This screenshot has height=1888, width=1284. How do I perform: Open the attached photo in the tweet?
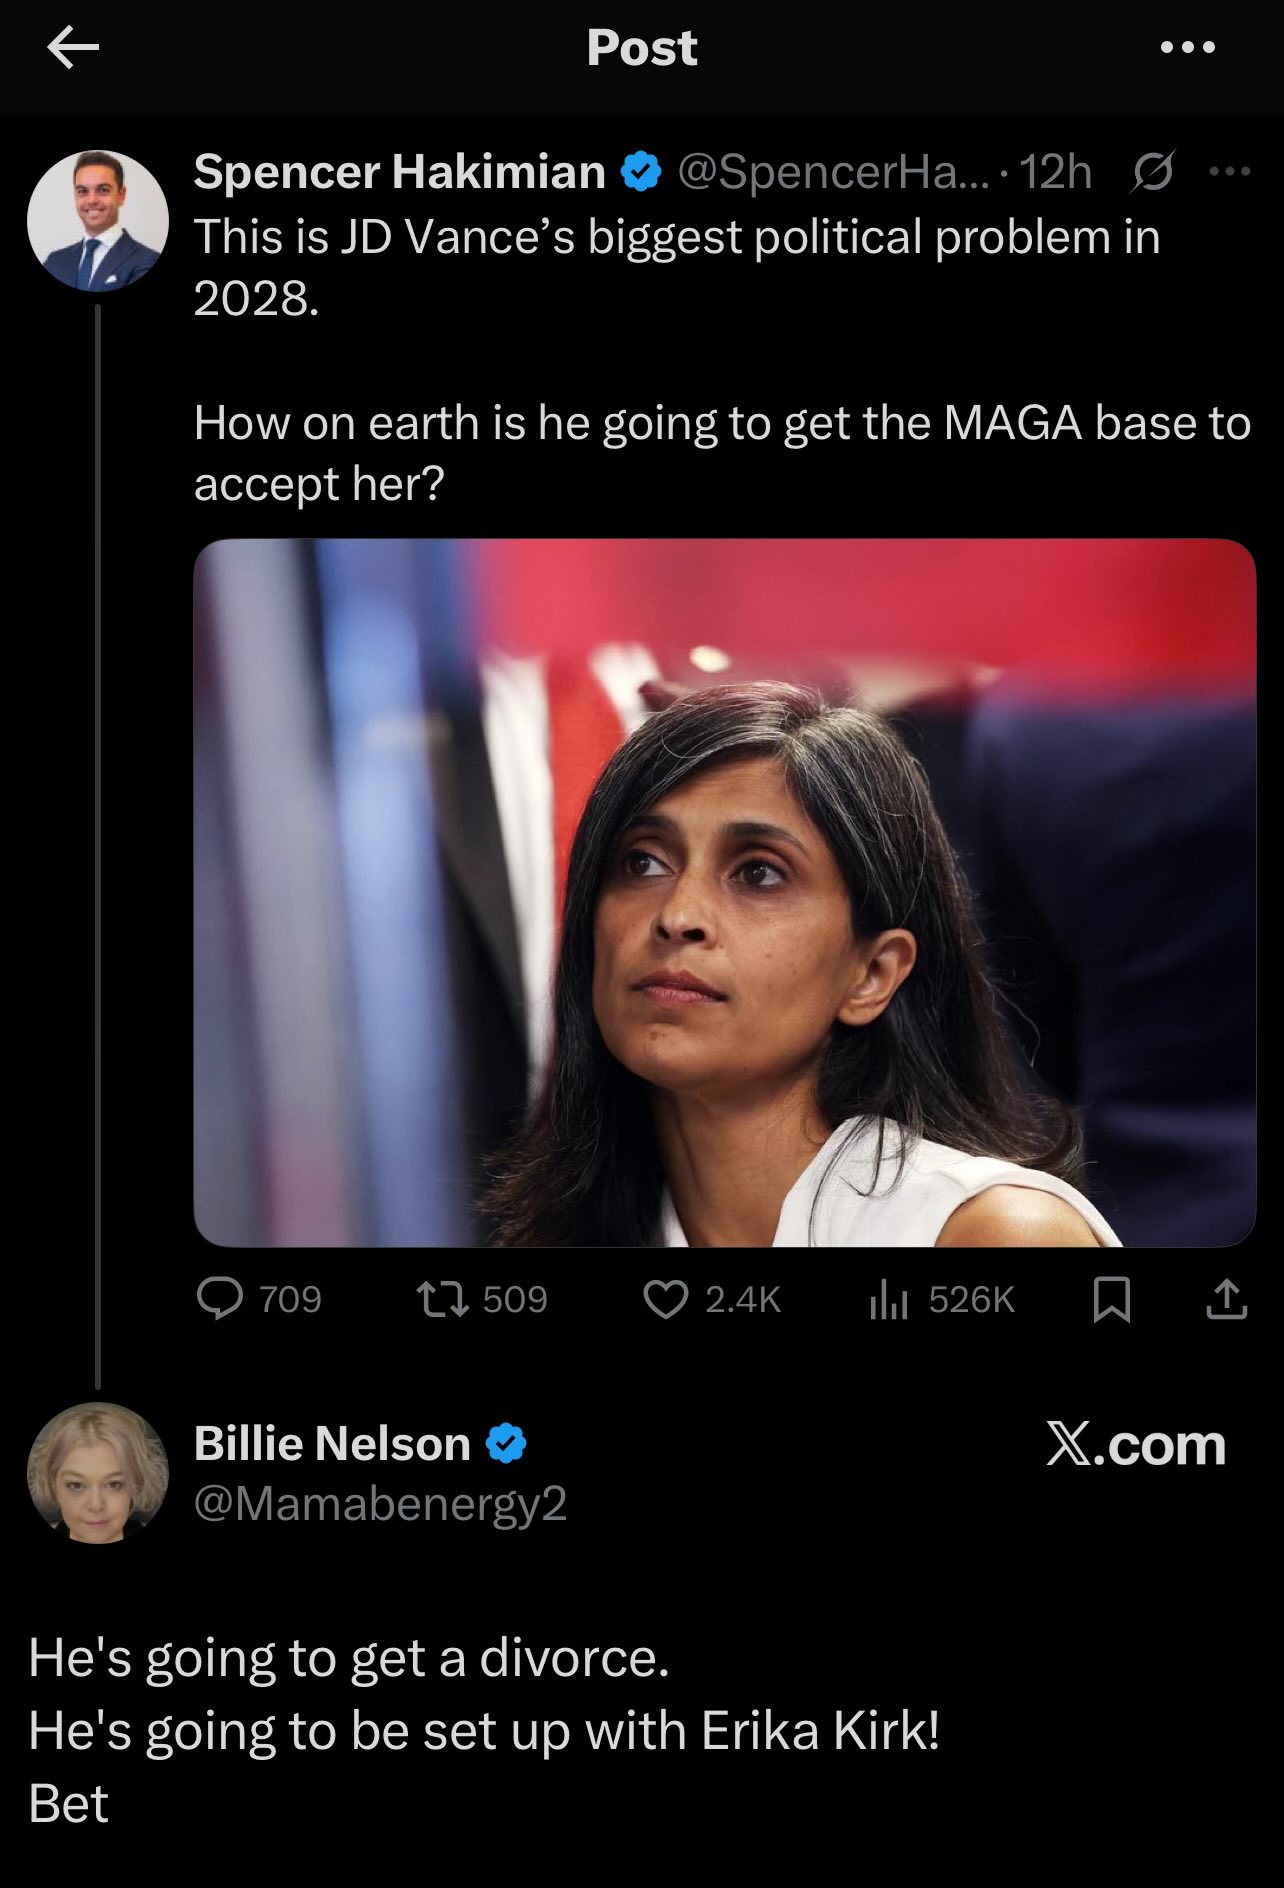724,892
